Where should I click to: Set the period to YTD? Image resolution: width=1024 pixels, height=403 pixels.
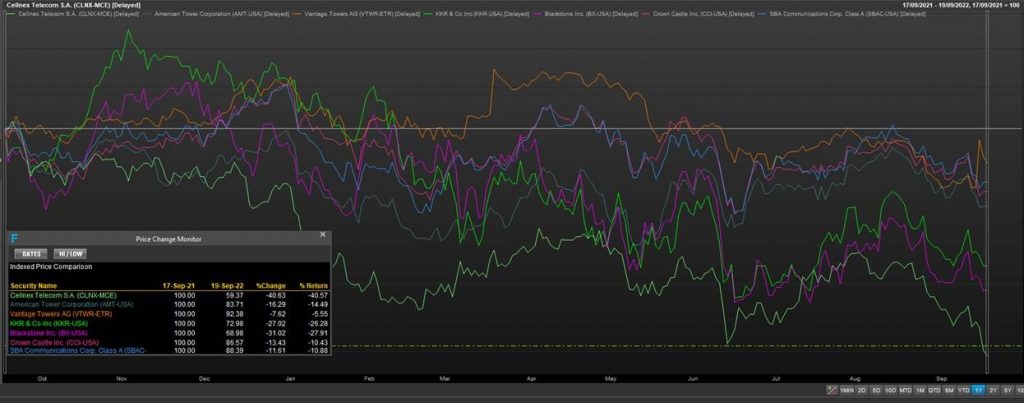[963, 390]
